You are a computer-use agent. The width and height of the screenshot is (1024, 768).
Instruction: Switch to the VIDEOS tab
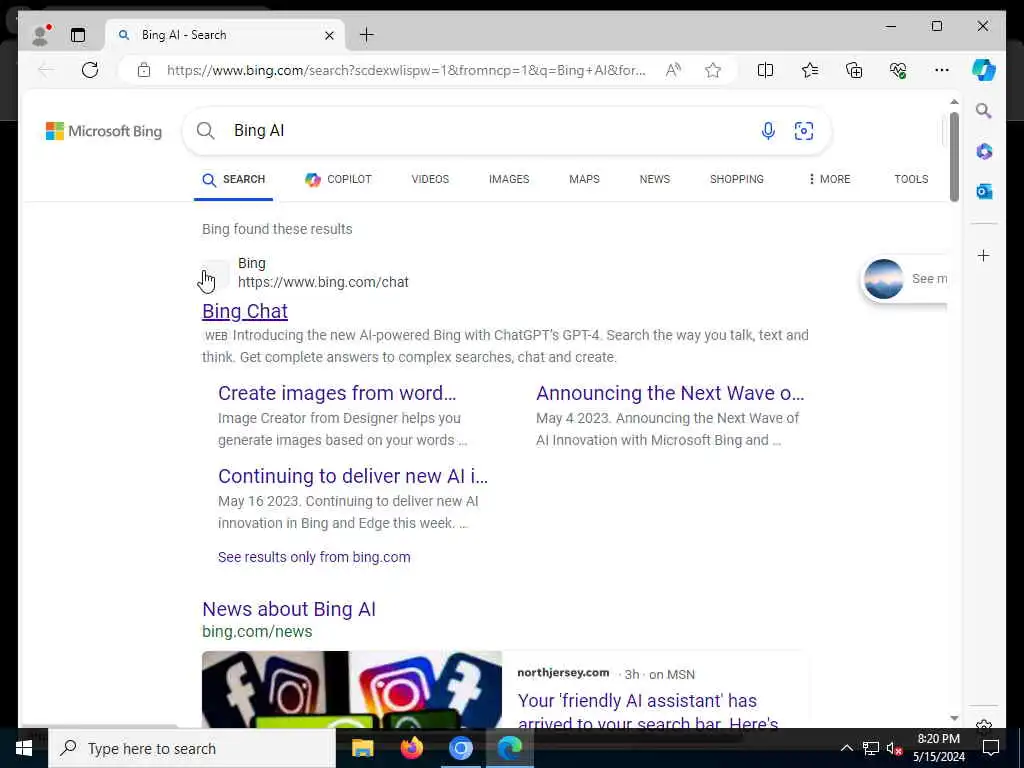430,180
